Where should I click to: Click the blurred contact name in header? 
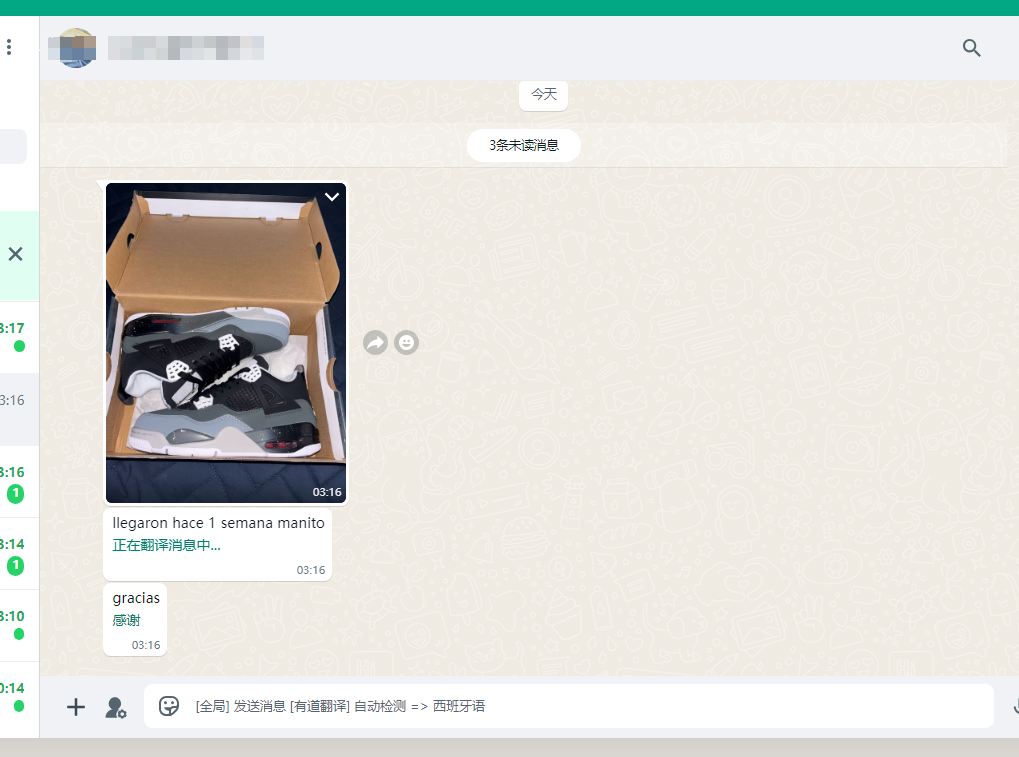point(186,48)
